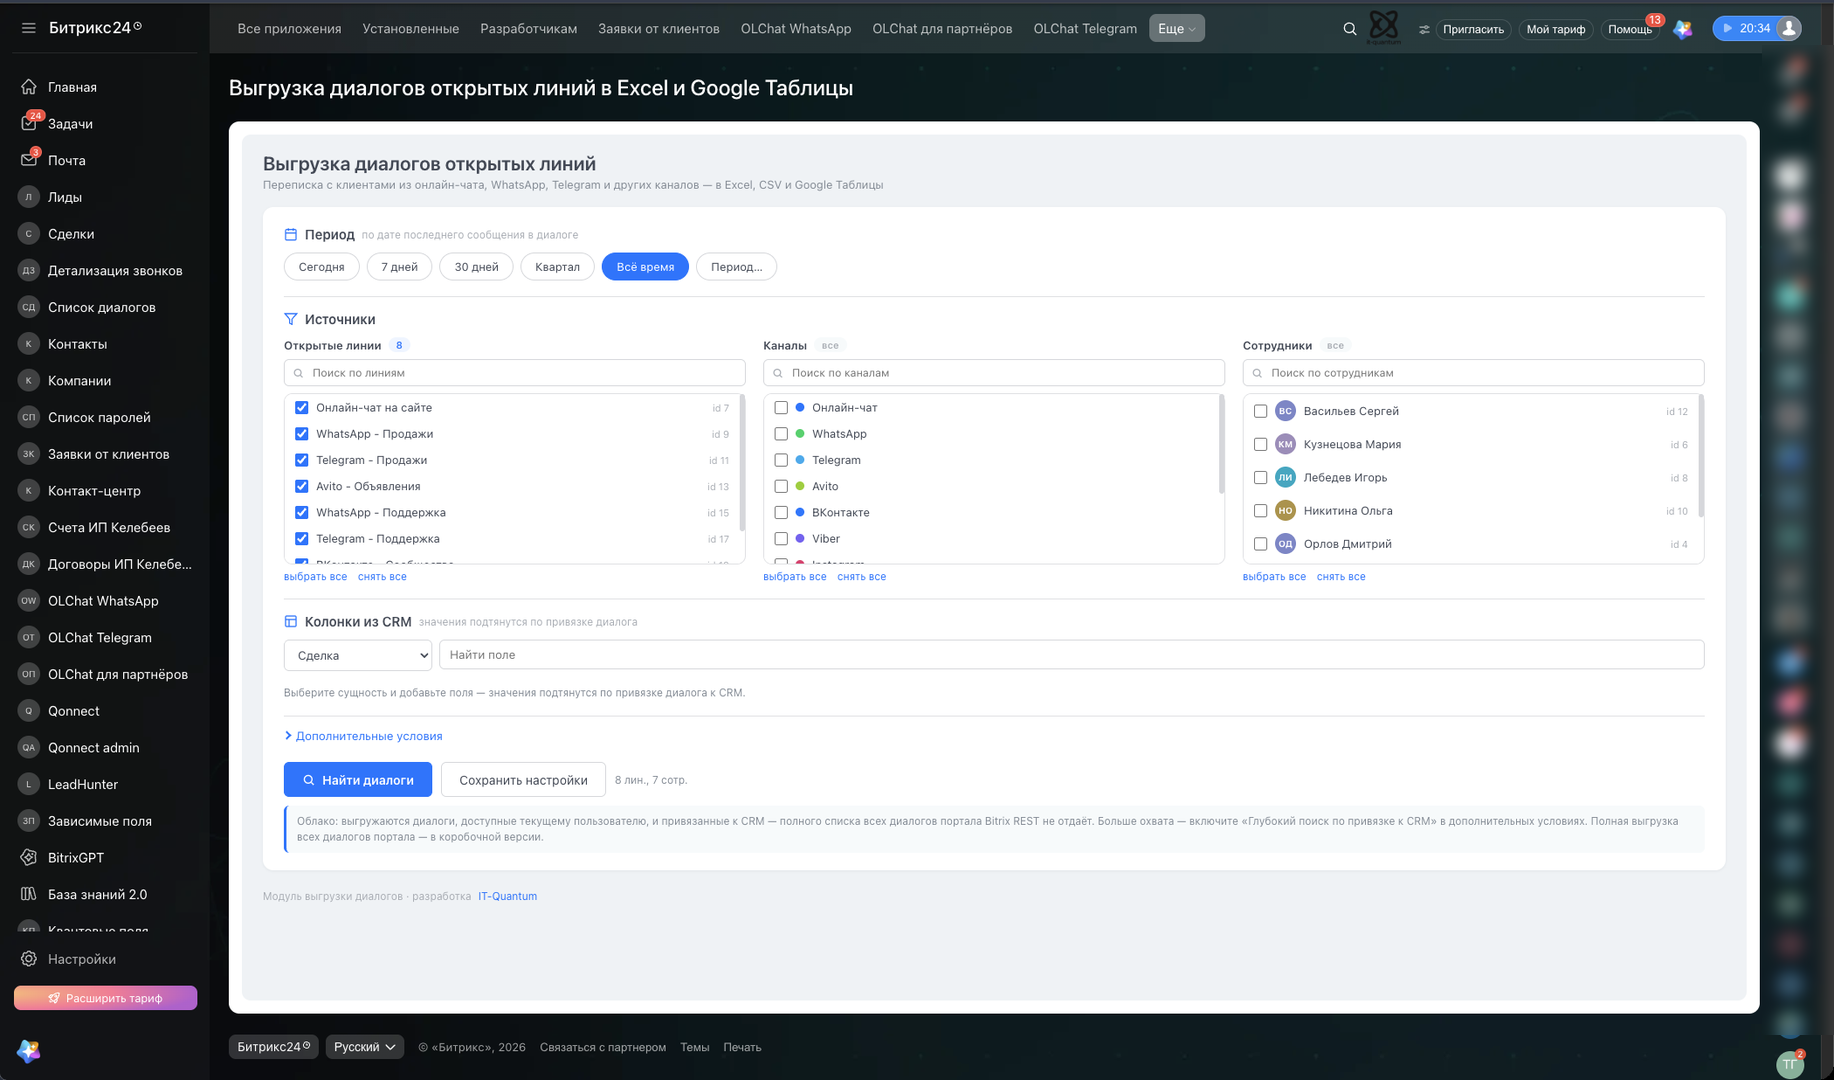The image size is (1834, 1080).
Task: Click the Зависимые поля sidebar icon
Action: 29,821
